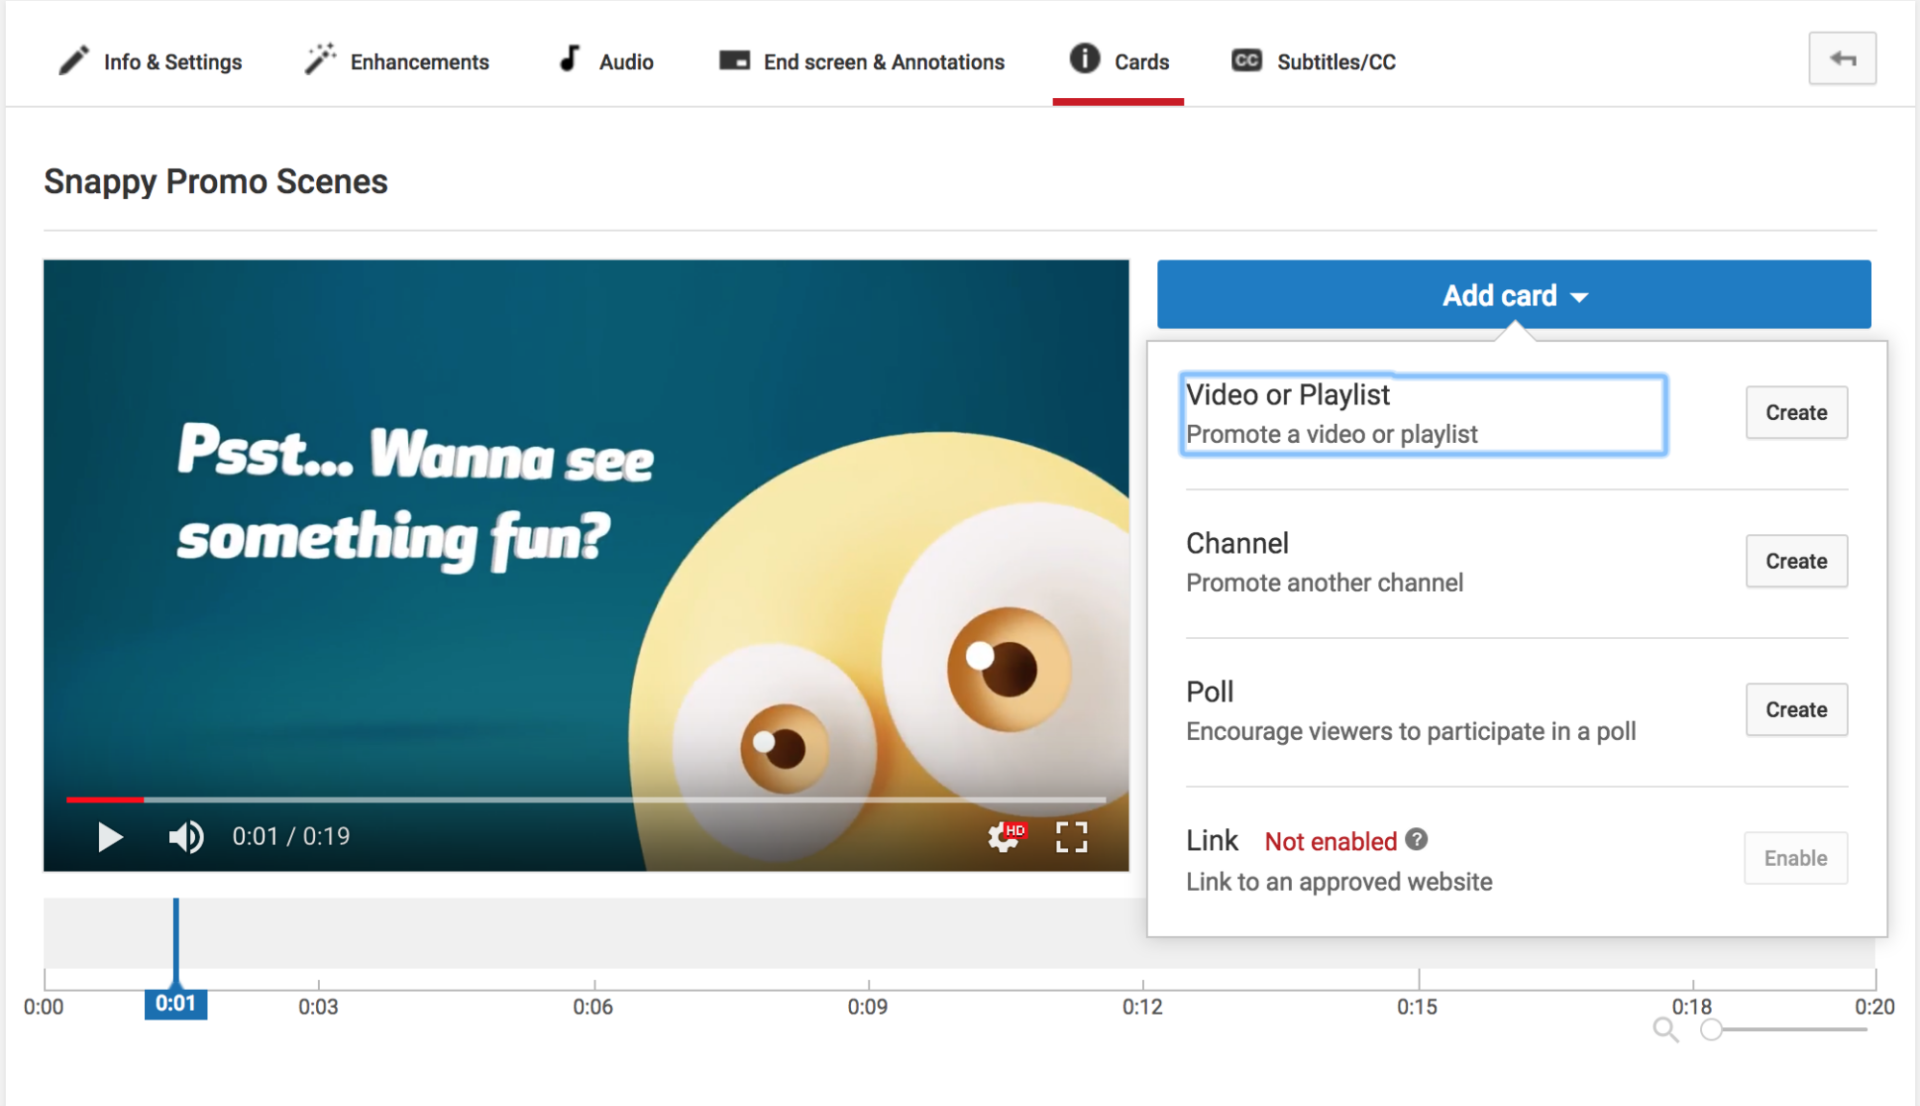Open the Add card dropdown
The height and width of the screenshot is (1106, 1920).
1513,295
